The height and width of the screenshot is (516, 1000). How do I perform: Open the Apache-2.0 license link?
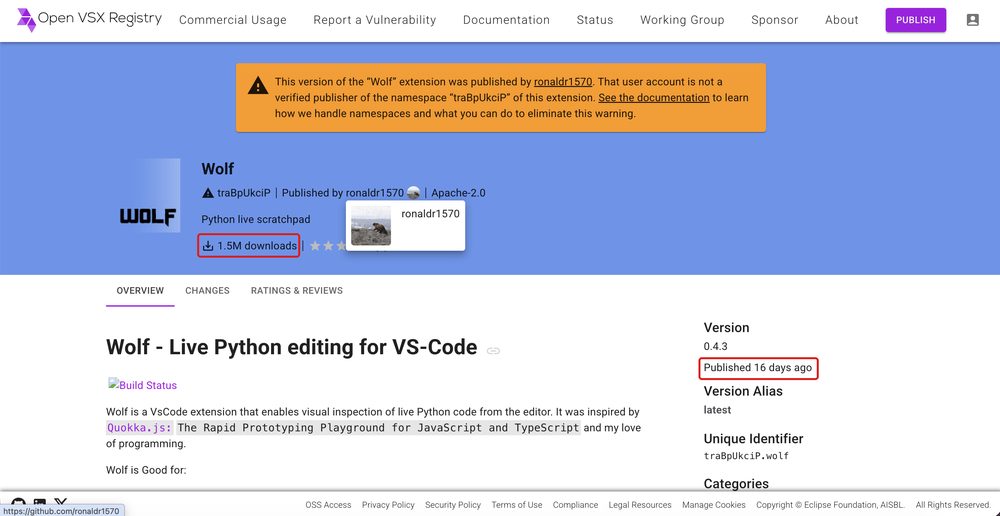click(x=459, y=193)
